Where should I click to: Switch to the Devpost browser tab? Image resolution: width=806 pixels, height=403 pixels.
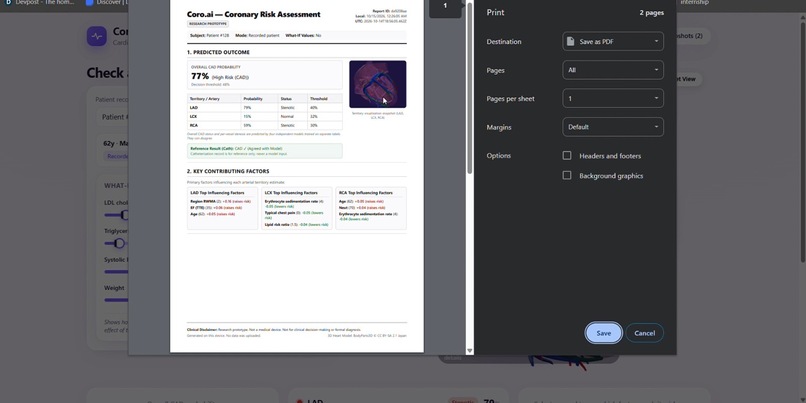[x=40, y=3]
